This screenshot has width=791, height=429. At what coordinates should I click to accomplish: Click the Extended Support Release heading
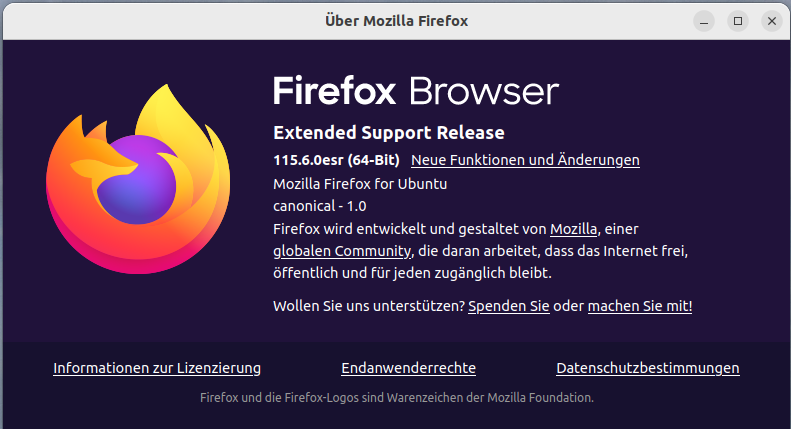click(x=389, y=133)
